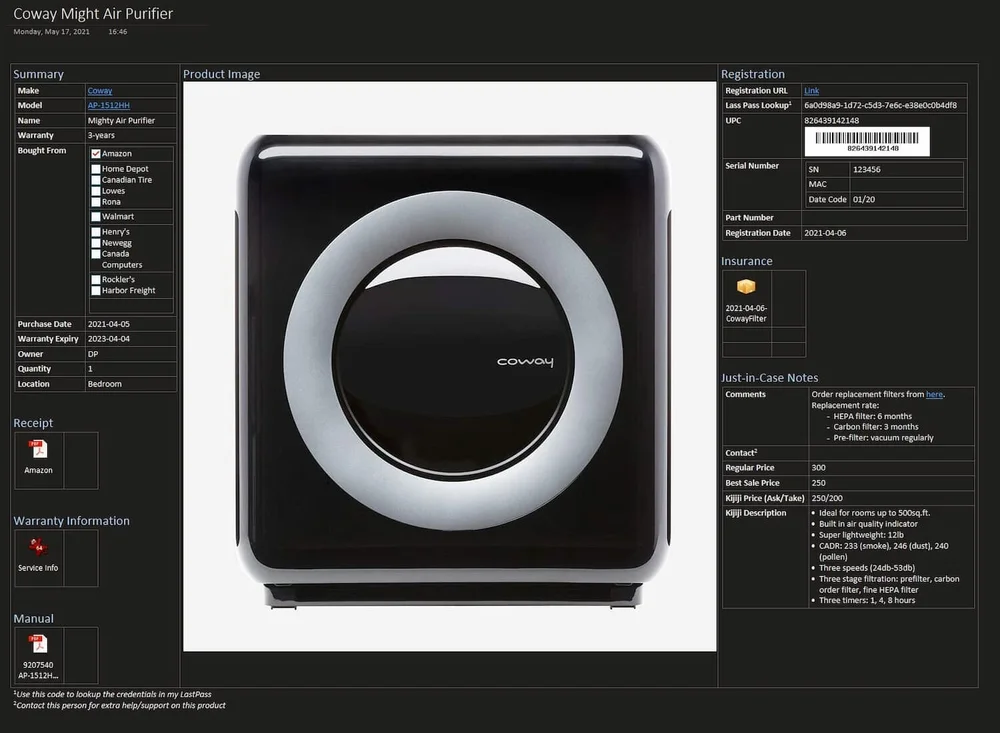Select the regular price value 300
Screen dimensions: 1000x733
point(818,468)
